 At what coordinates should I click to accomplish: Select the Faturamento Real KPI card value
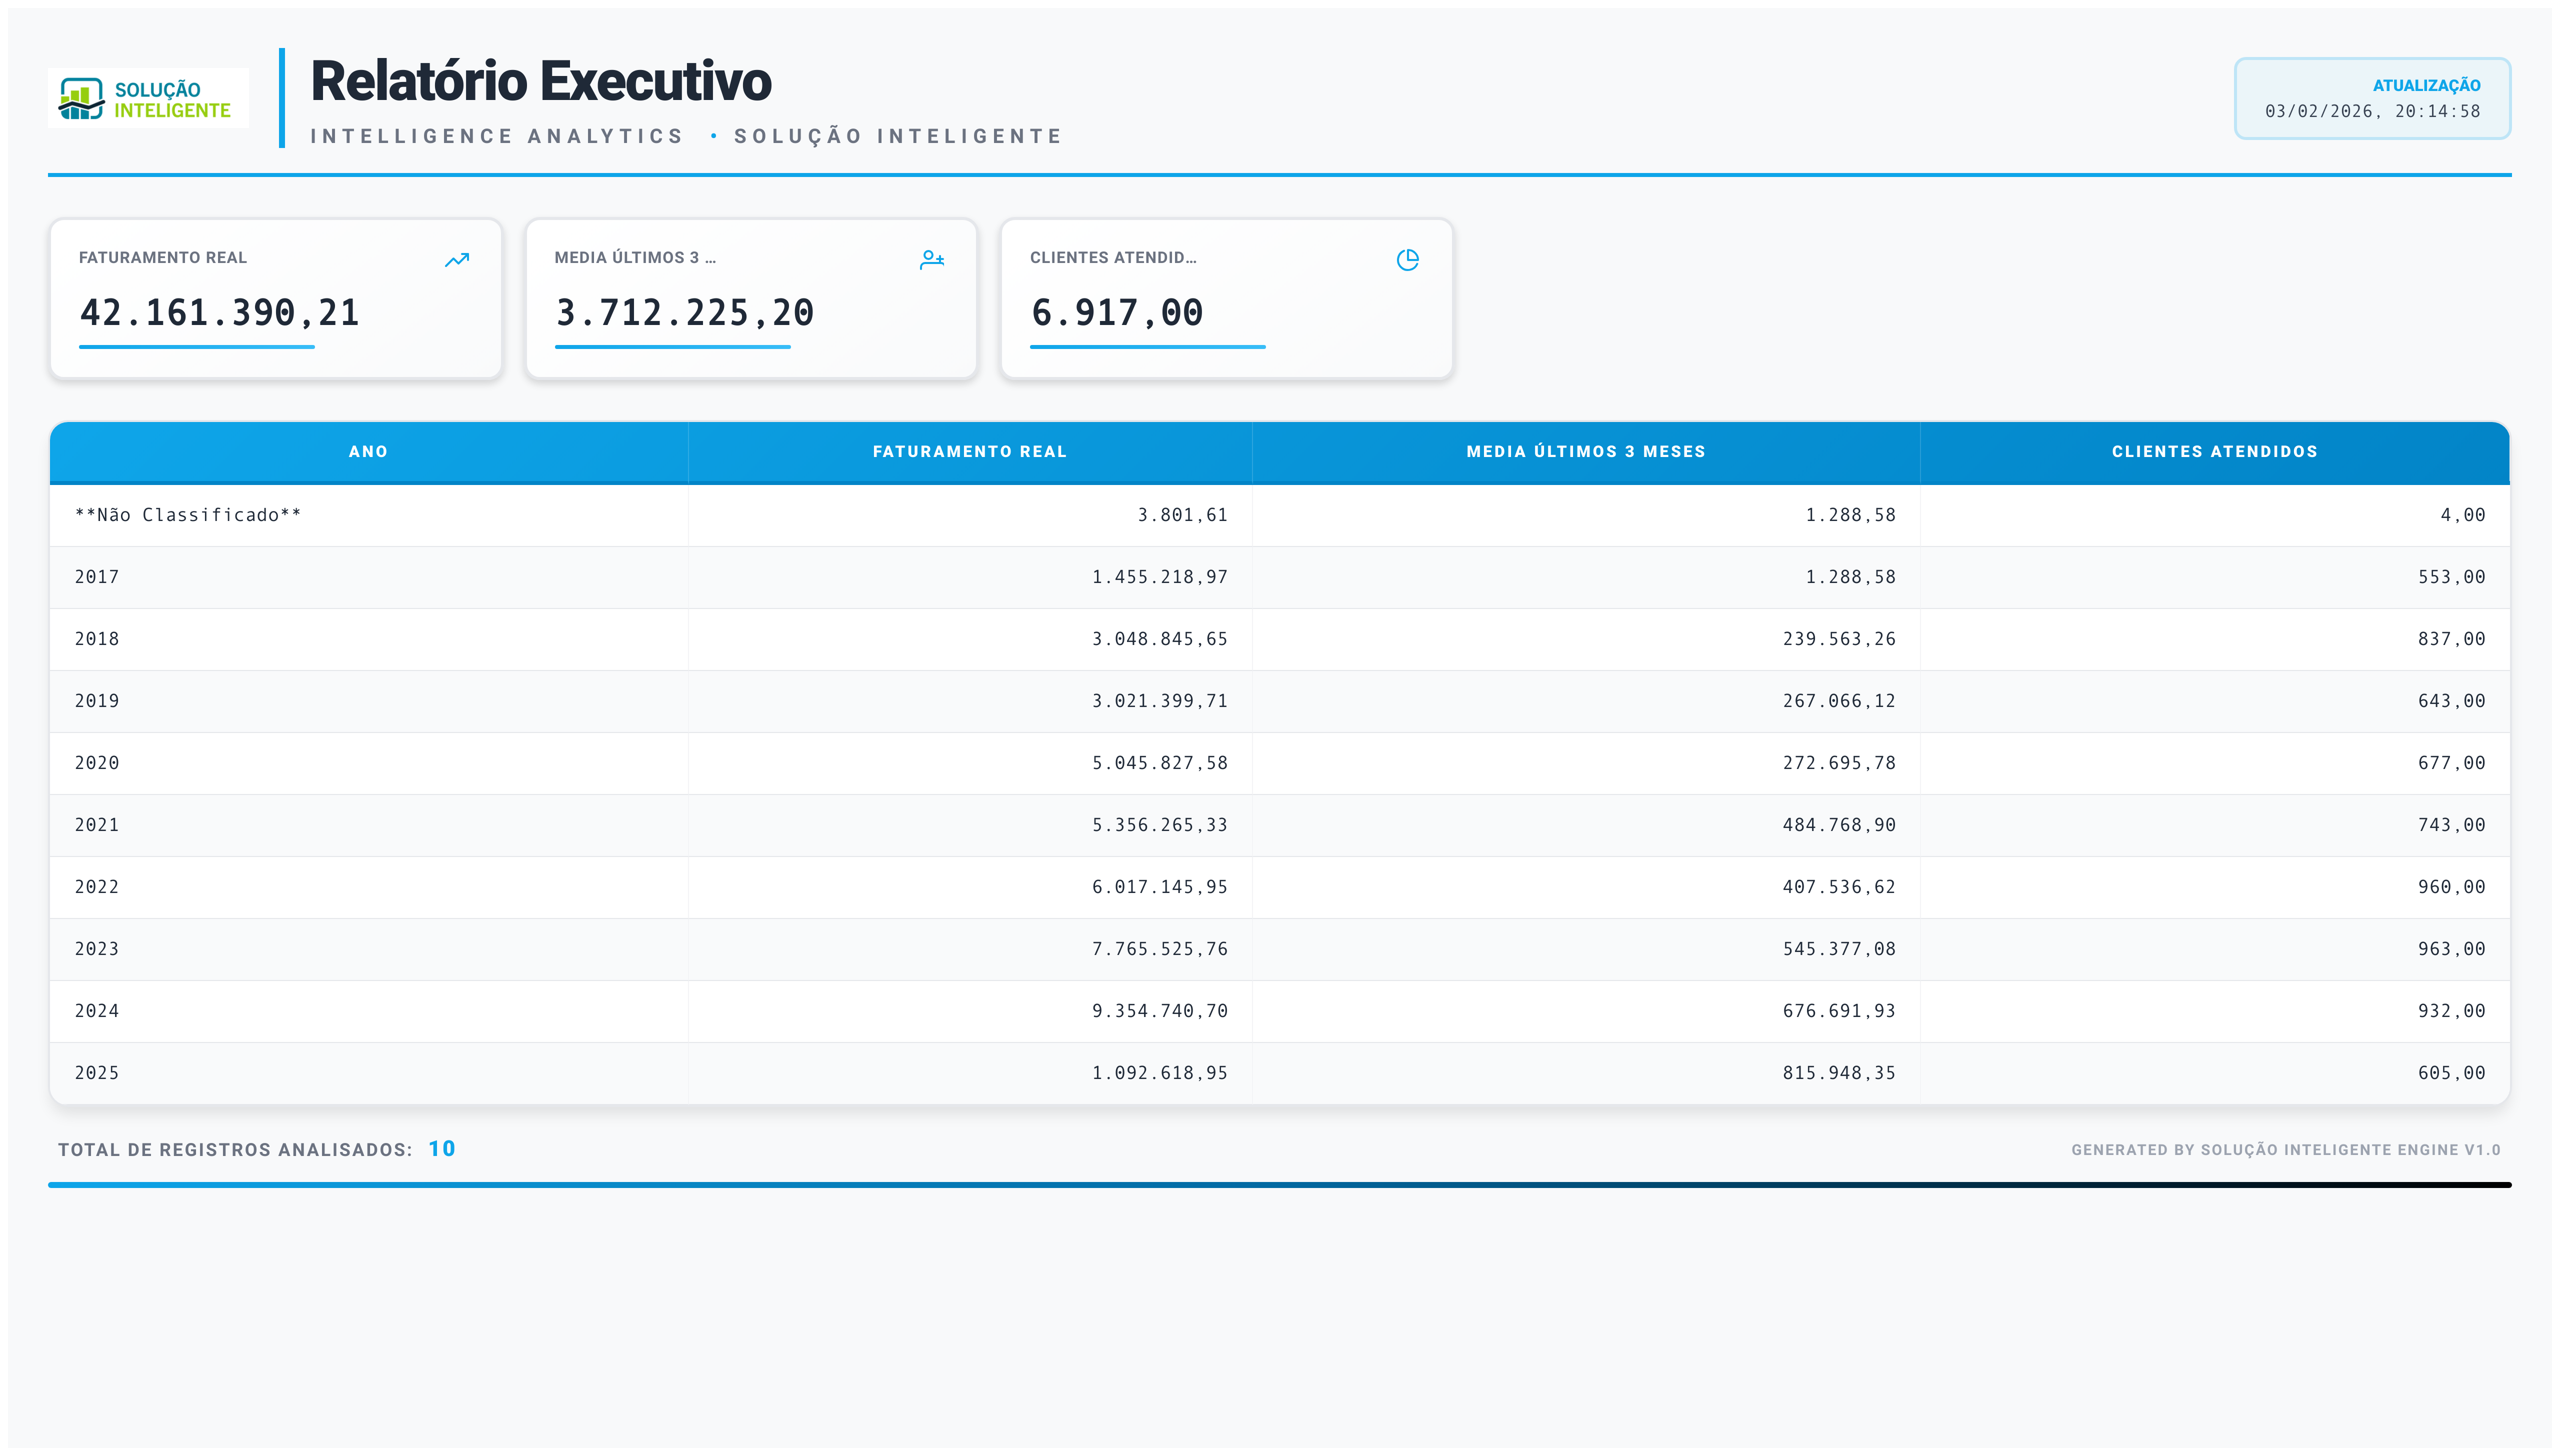click(219, 313)
